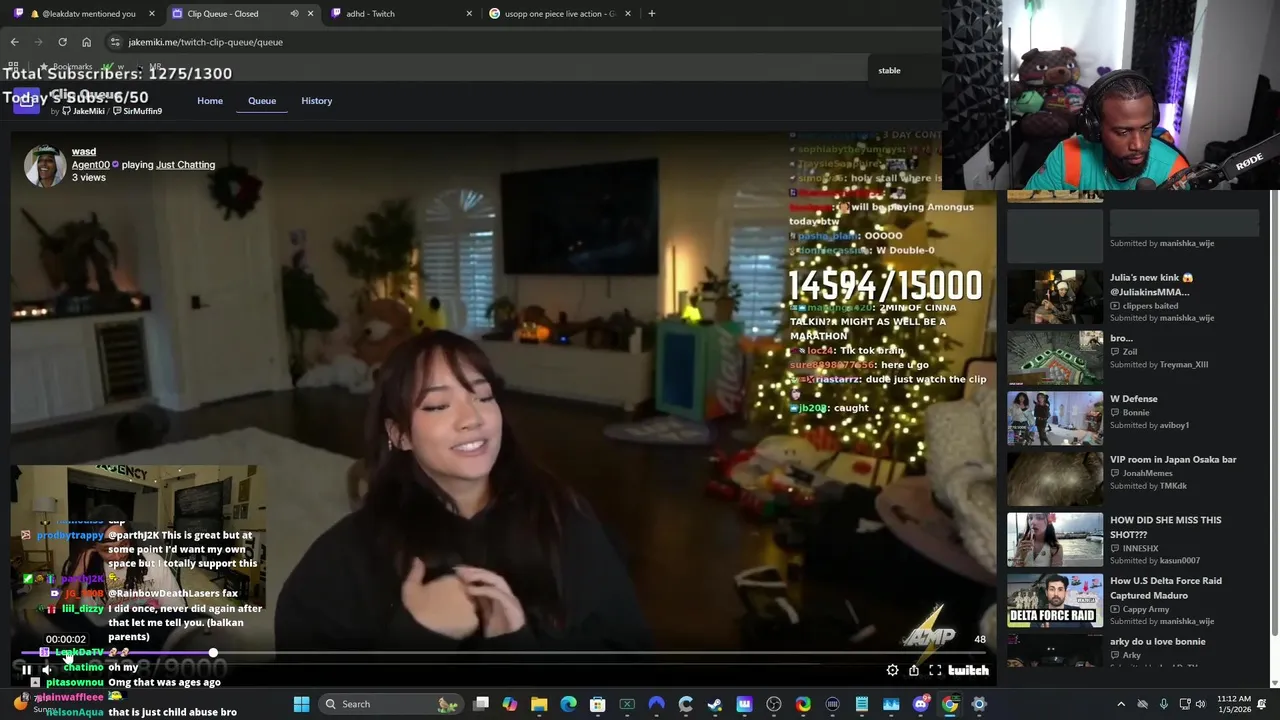1280x720 pixels.
Task: Enter fullscreen on the clip player
Action: (935, 670)
